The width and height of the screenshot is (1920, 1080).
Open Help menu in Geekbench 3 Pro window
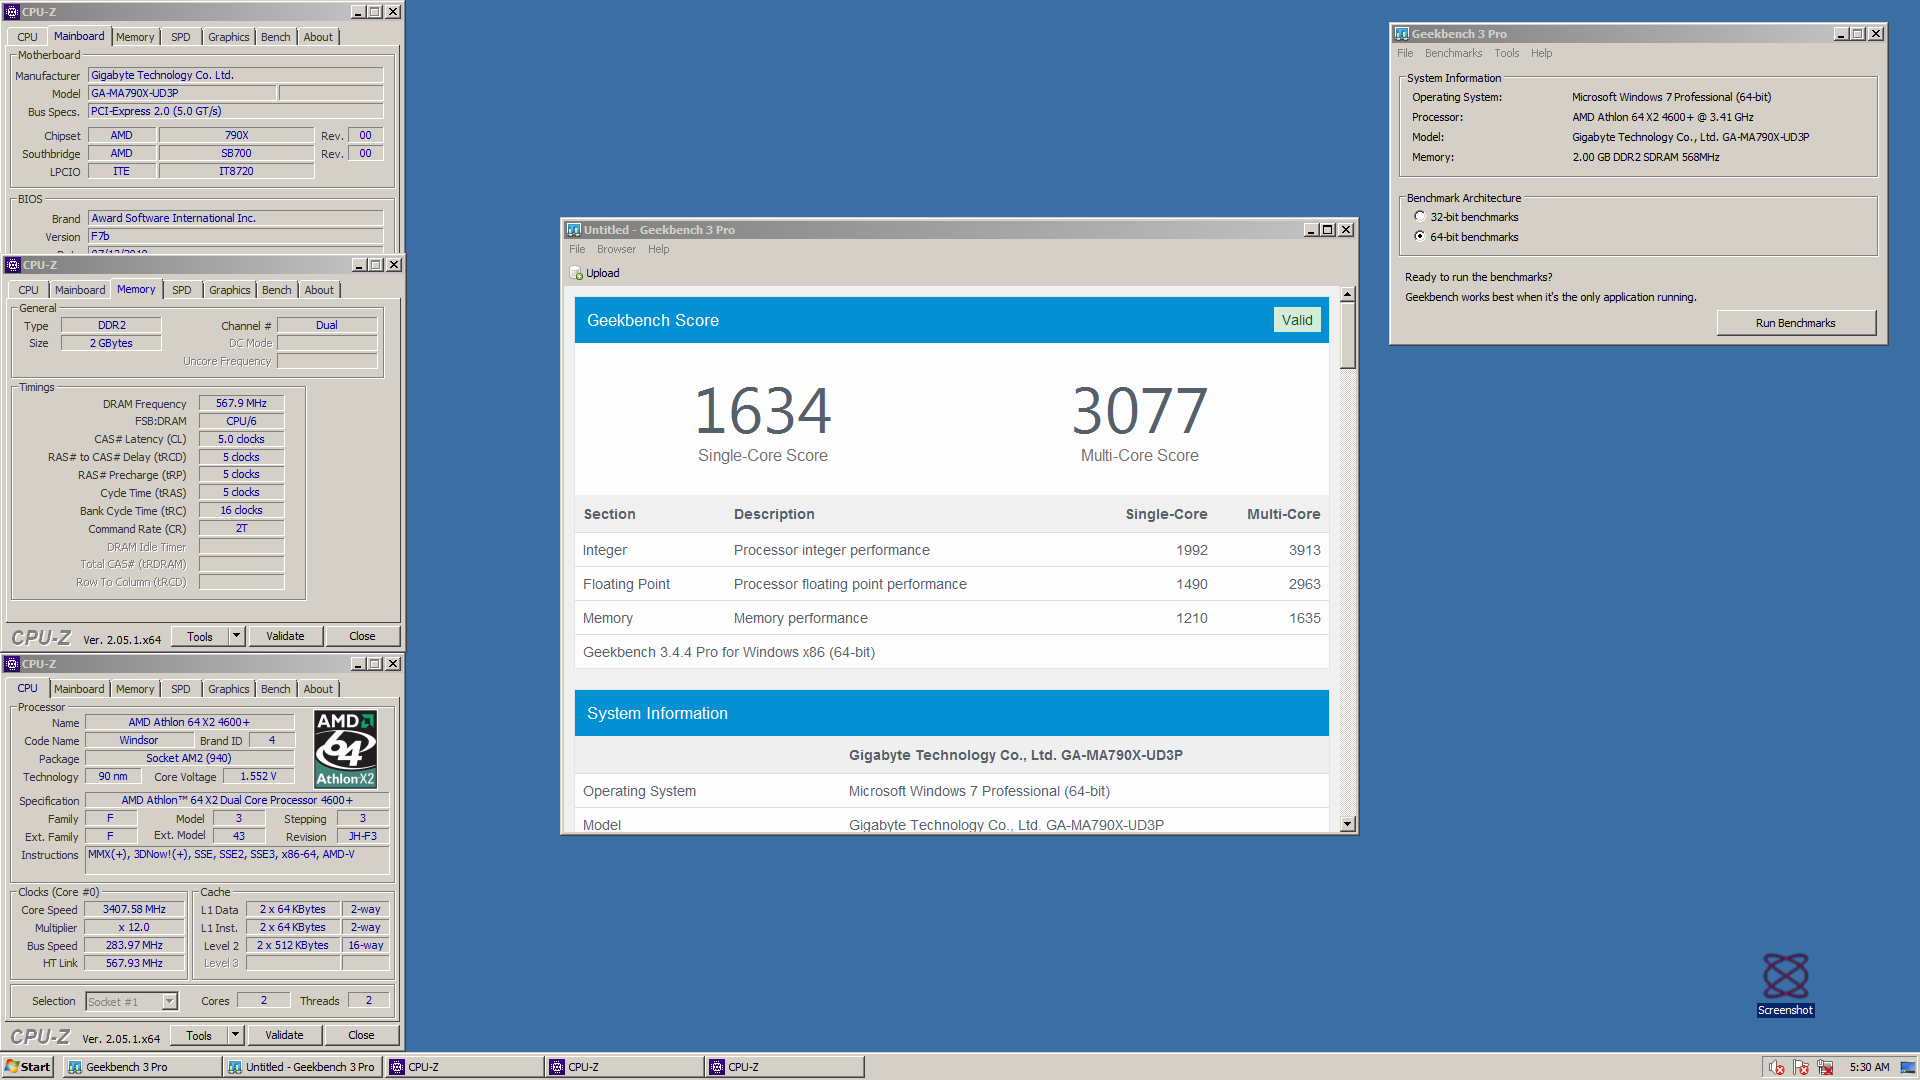(x=1541, y=54)
